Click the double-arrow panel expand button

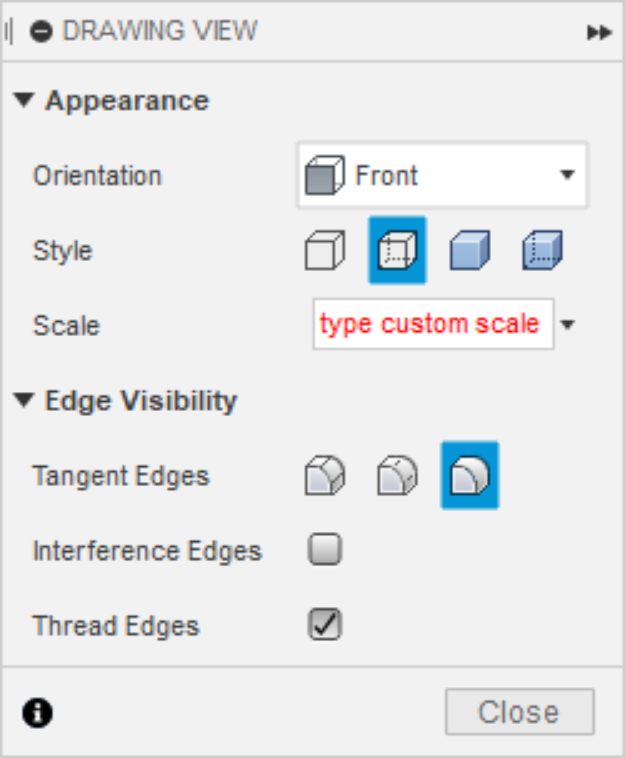598,32
